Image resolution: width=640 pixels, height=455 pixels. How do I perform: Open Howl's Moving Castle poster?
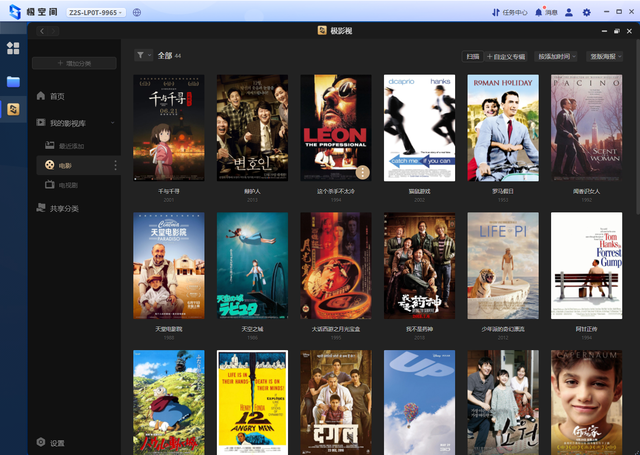click(x=169, y=402)
